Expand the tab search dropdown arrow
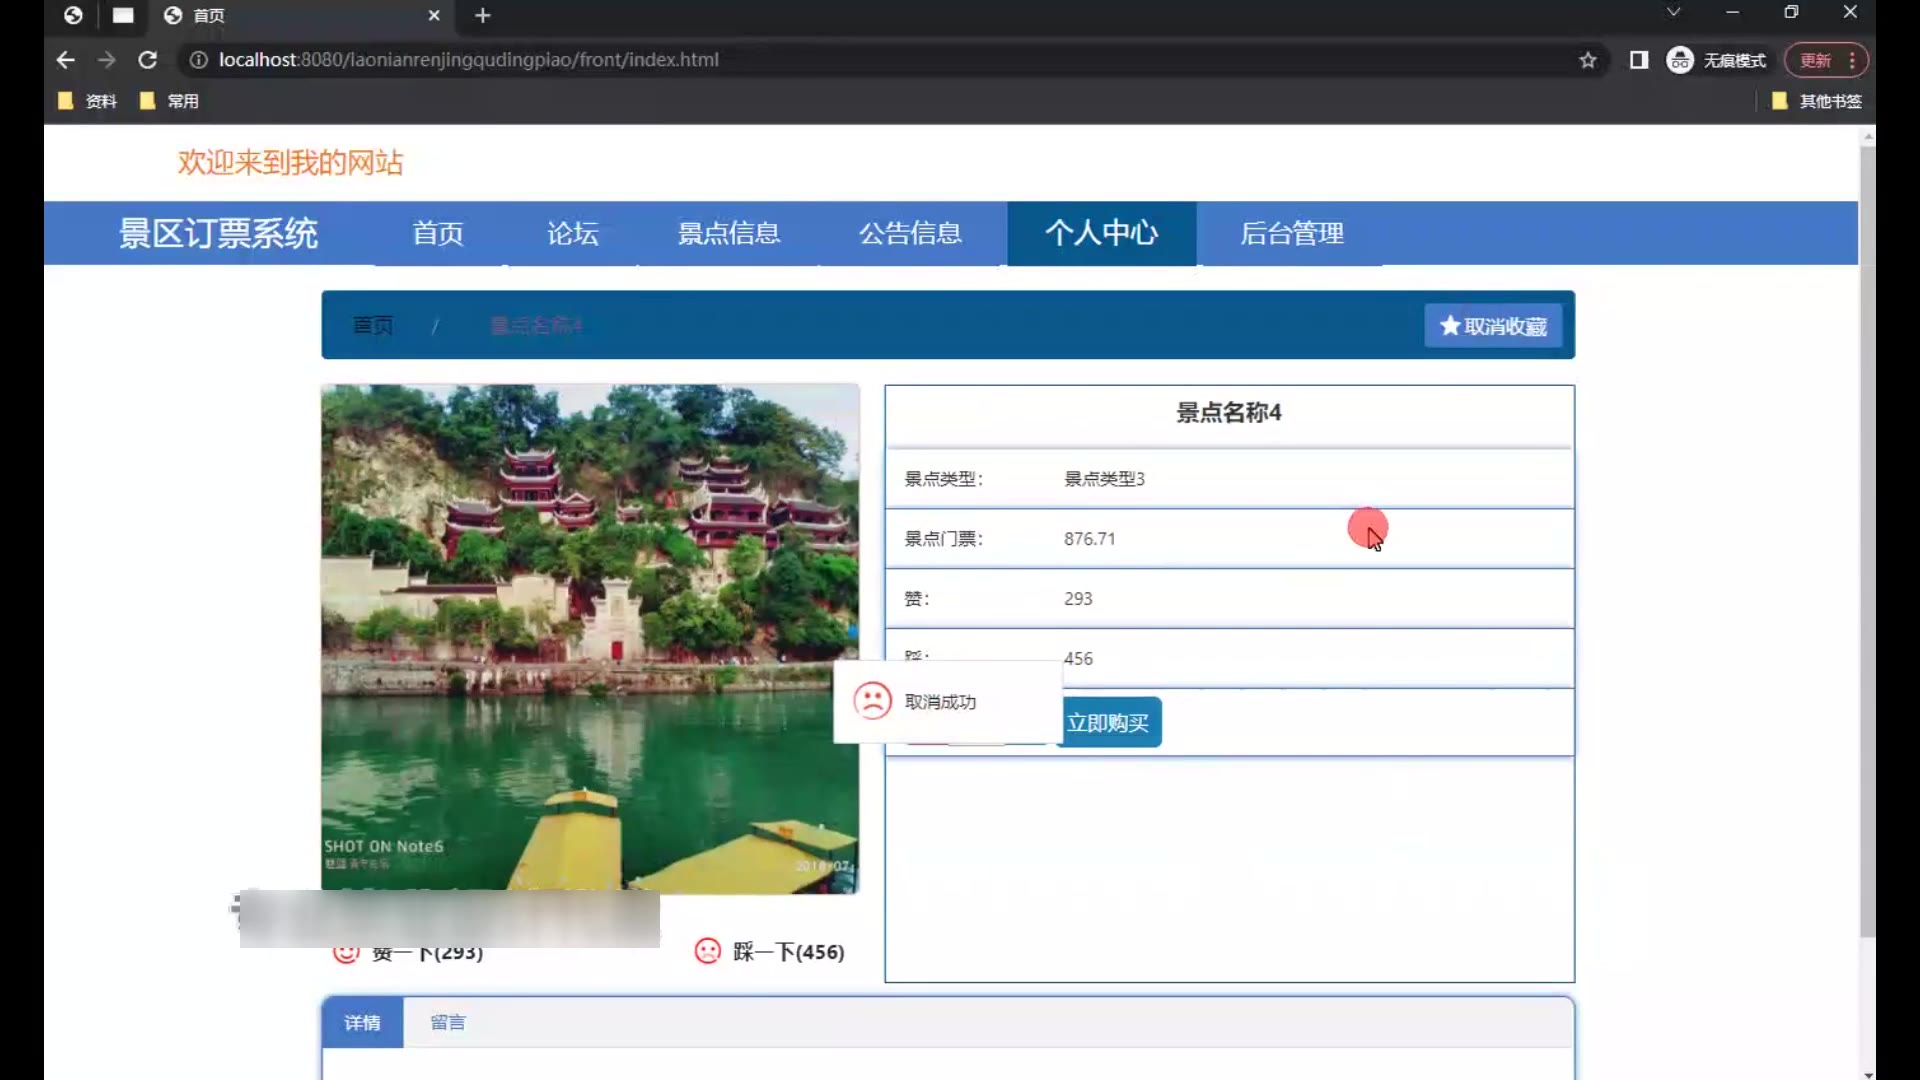The width and height of the screenshot is (1920, 1080). 1673,12
